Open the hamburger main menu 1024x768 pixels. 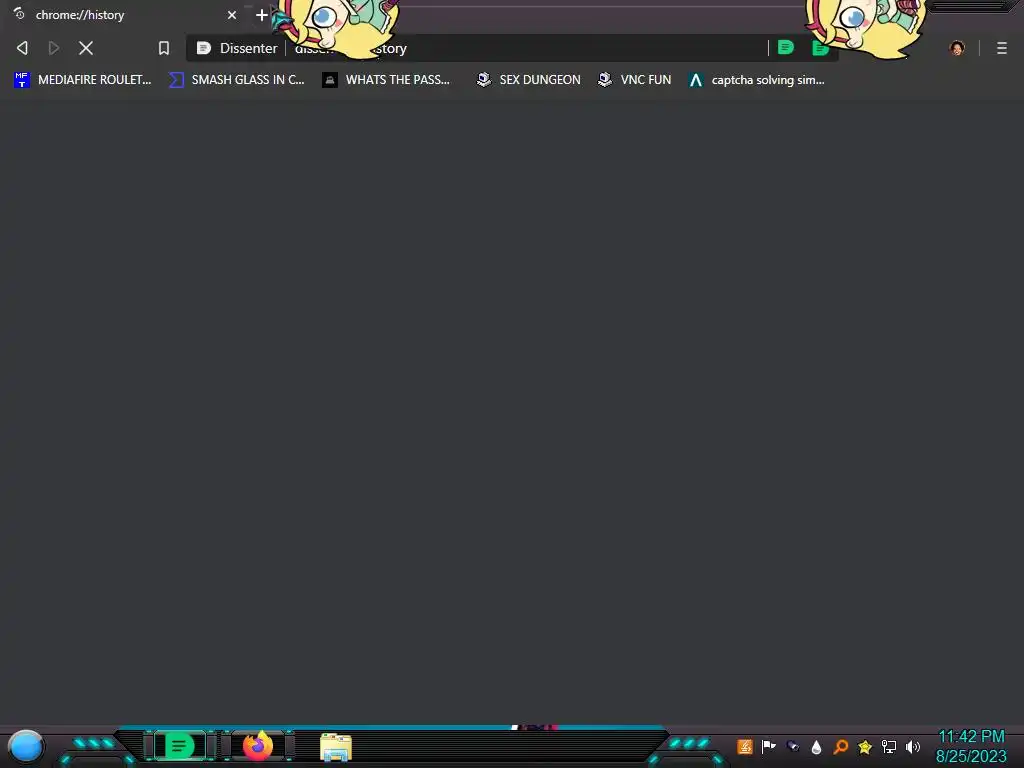click(x=1002, y=48)
